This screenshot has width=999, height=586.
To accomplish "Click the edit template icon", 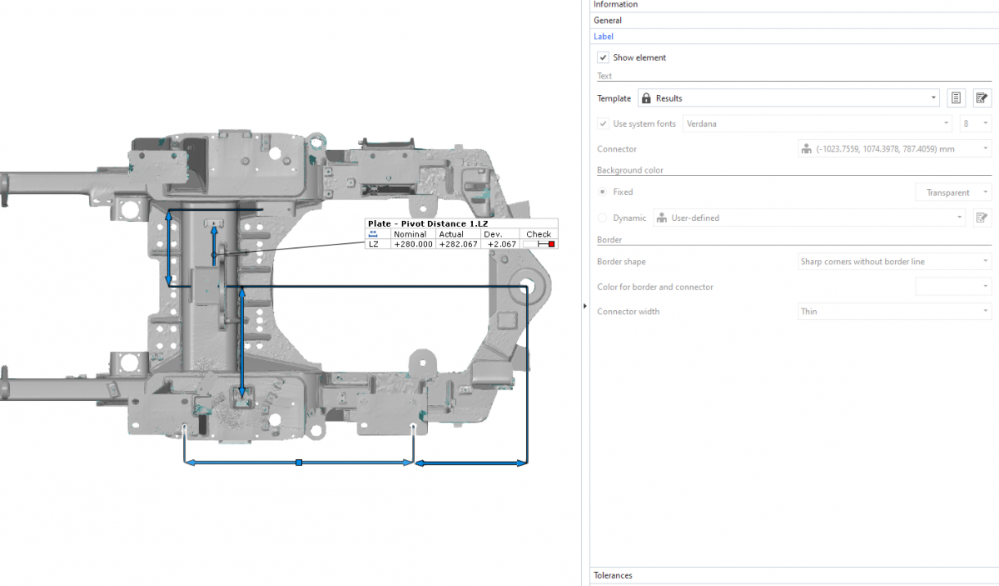I will (982, 98).
